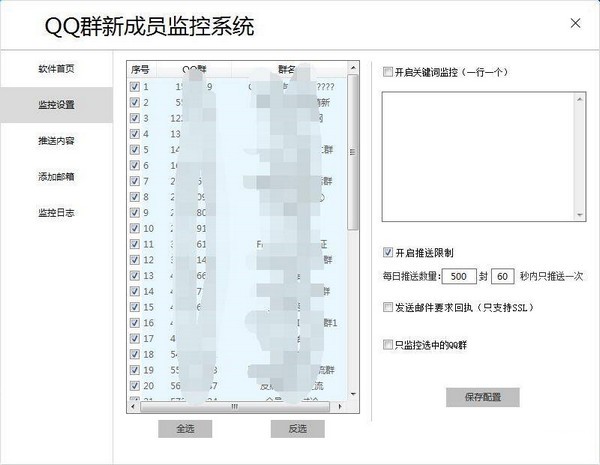600x465 pixels.
Task: Uncheck the checkbox for row 1
Action: click(135, 86)
